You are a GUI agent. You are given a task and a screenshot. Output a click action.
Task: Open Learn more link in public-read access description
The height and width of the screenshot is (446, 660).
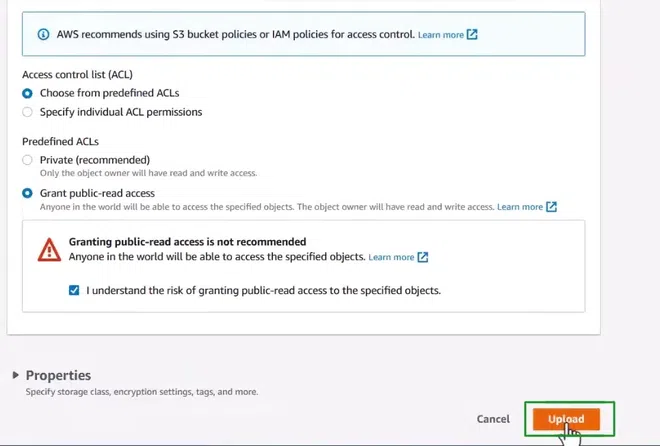click(x=519, y=207)
